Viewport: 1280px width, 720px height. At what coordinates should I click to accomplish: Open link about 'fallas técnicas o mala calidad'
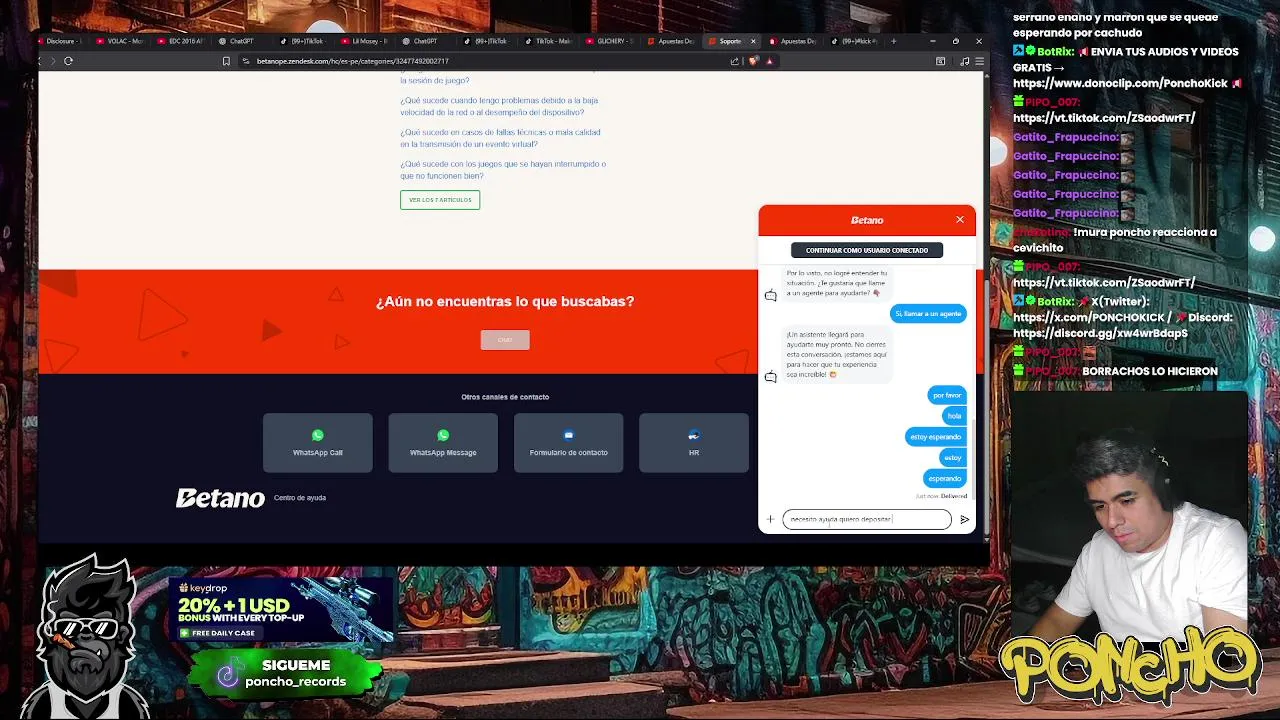tap(500, 138)
